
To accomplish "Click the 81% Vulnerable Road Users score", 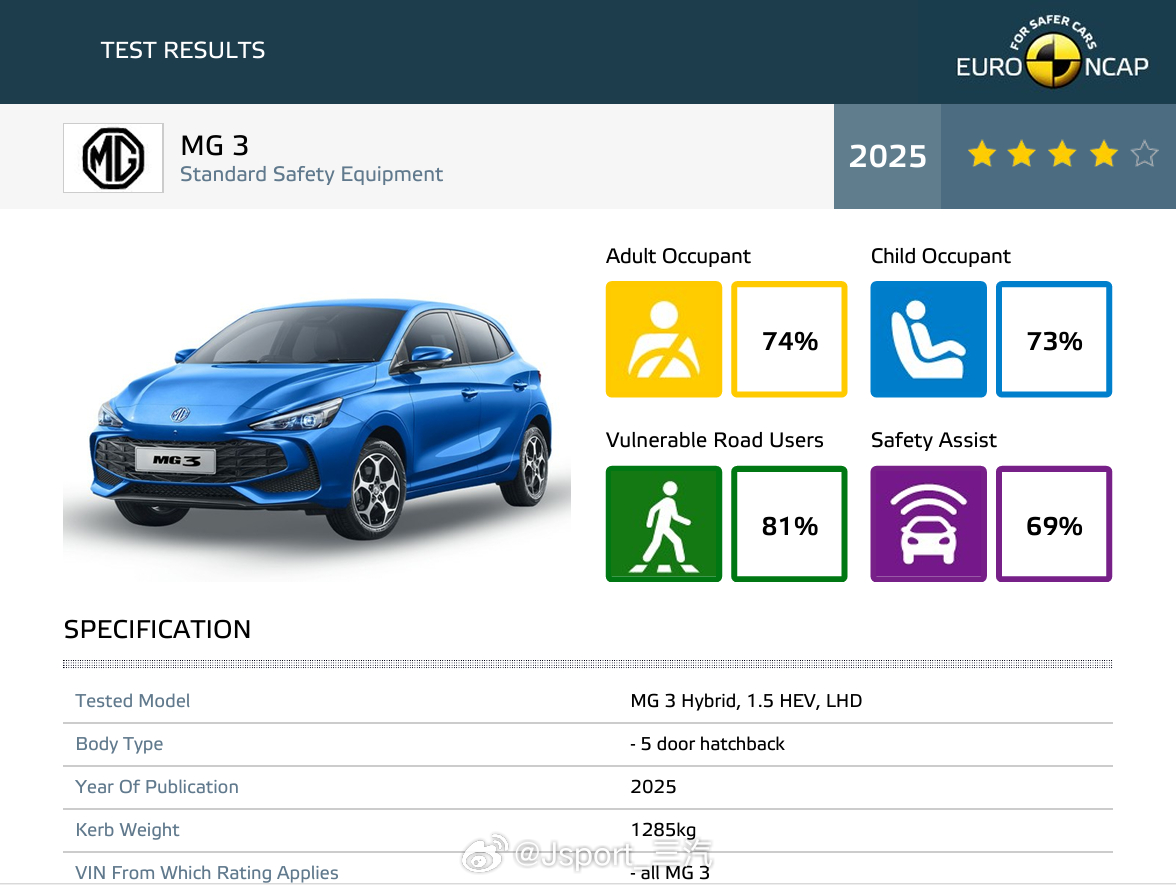I will [789, 524].
